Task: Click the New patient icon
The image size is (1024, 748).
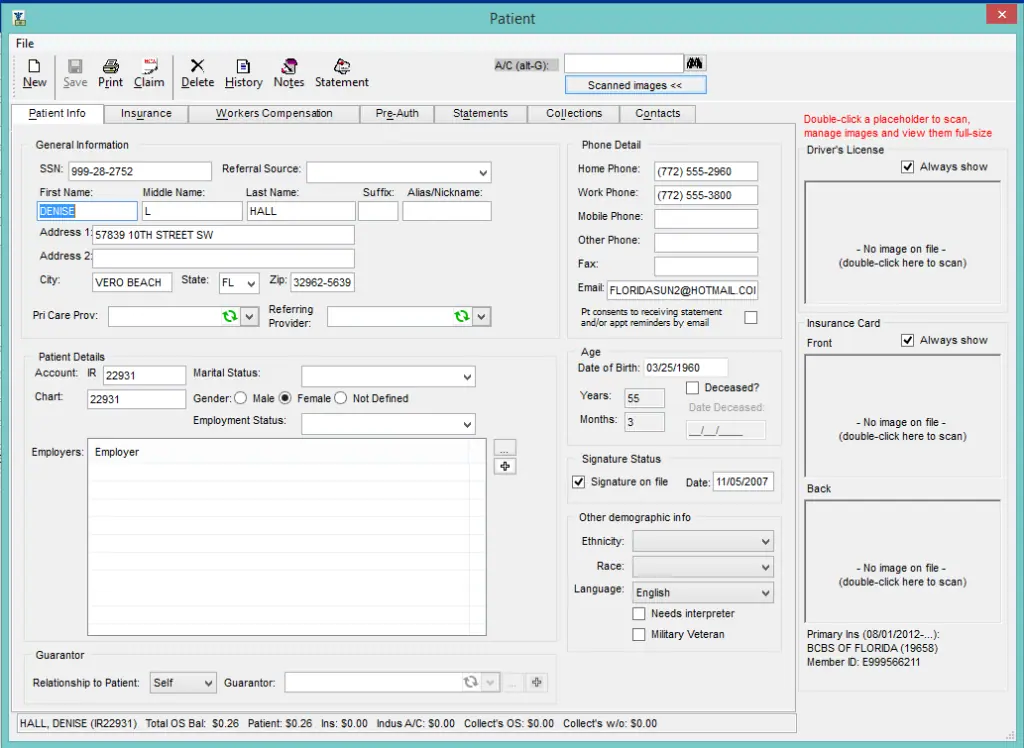Action: tap(33, 71)
